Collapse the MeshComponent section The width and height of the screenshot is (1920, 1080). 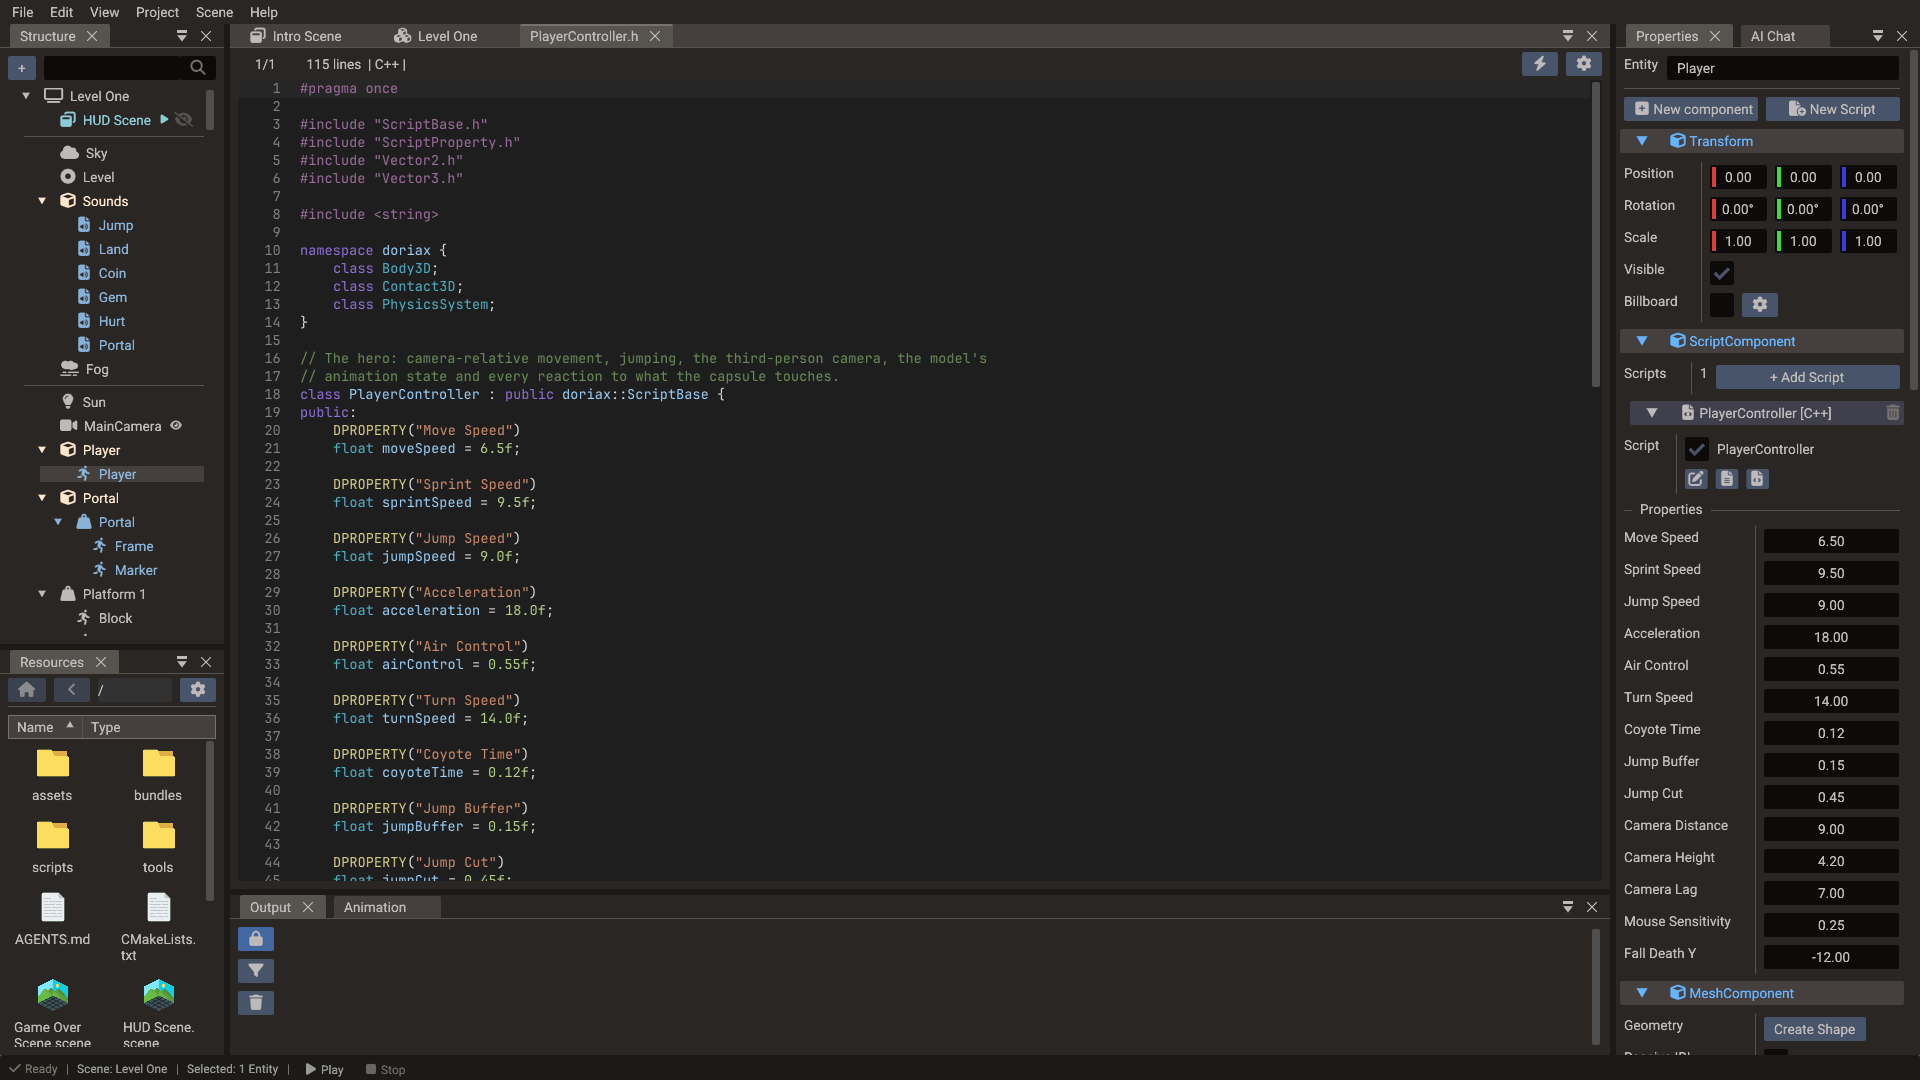pos(1642,993)
